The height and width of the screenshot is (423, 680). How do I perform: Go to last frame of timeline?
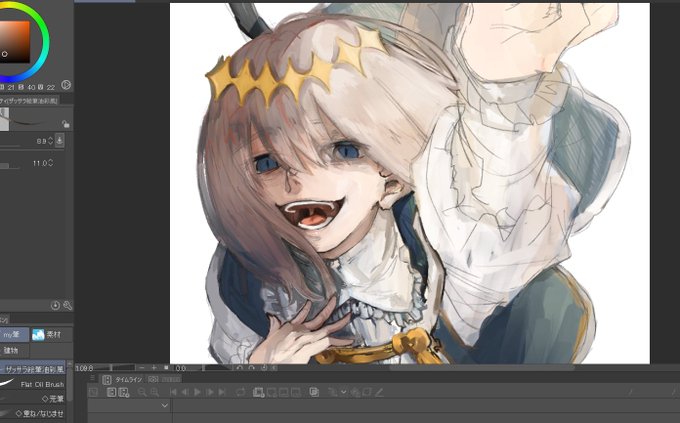(222, 393)
